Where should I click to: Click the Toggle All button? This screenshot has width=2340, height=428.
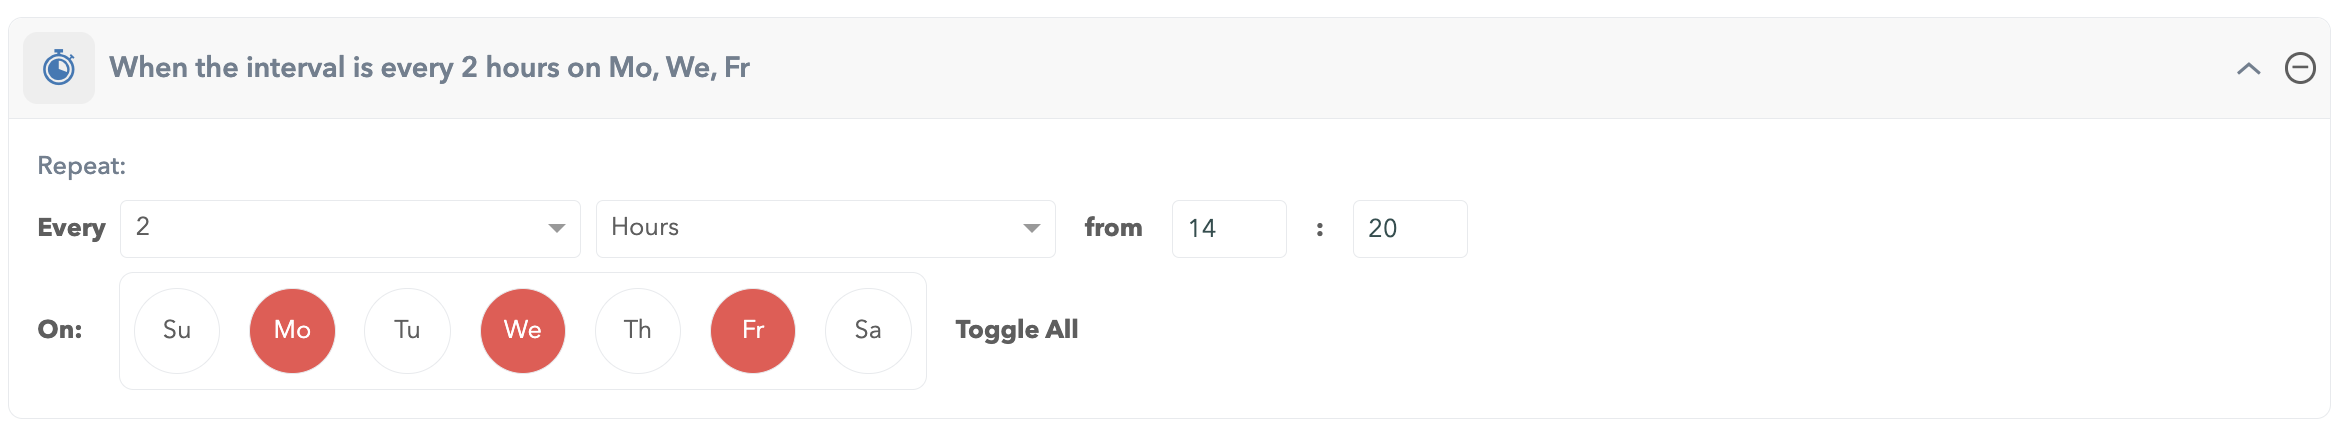(1016, 330)
